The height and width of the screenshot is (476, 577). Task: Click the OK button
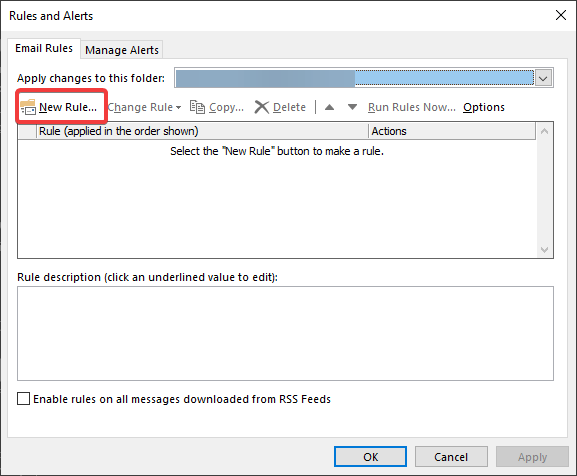(370, 457)
